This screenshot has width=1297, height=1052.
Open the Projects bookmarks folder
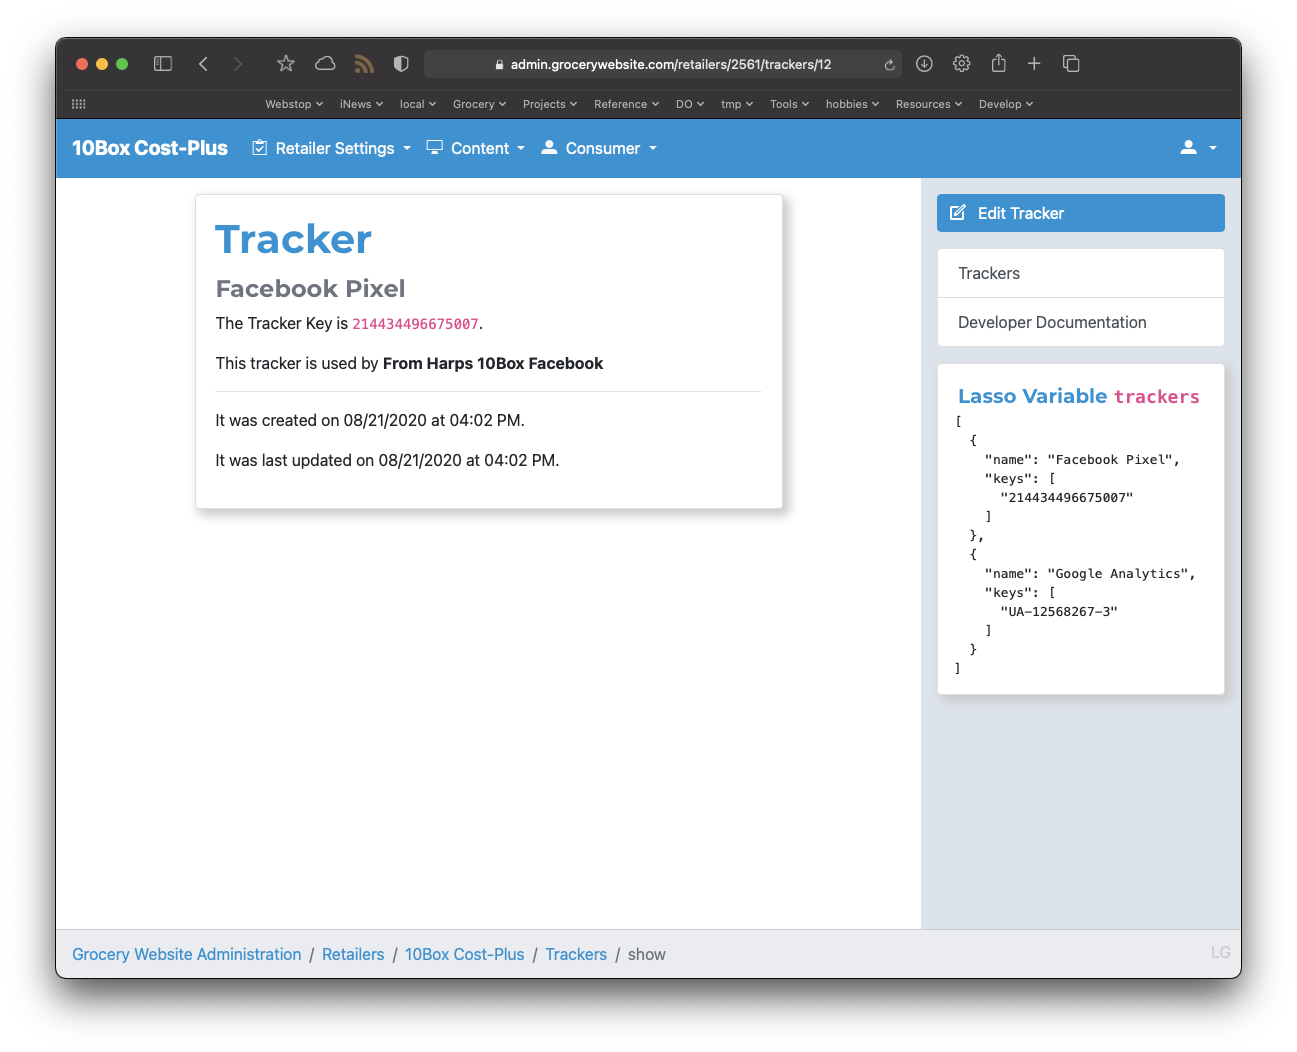click(550, 104)
